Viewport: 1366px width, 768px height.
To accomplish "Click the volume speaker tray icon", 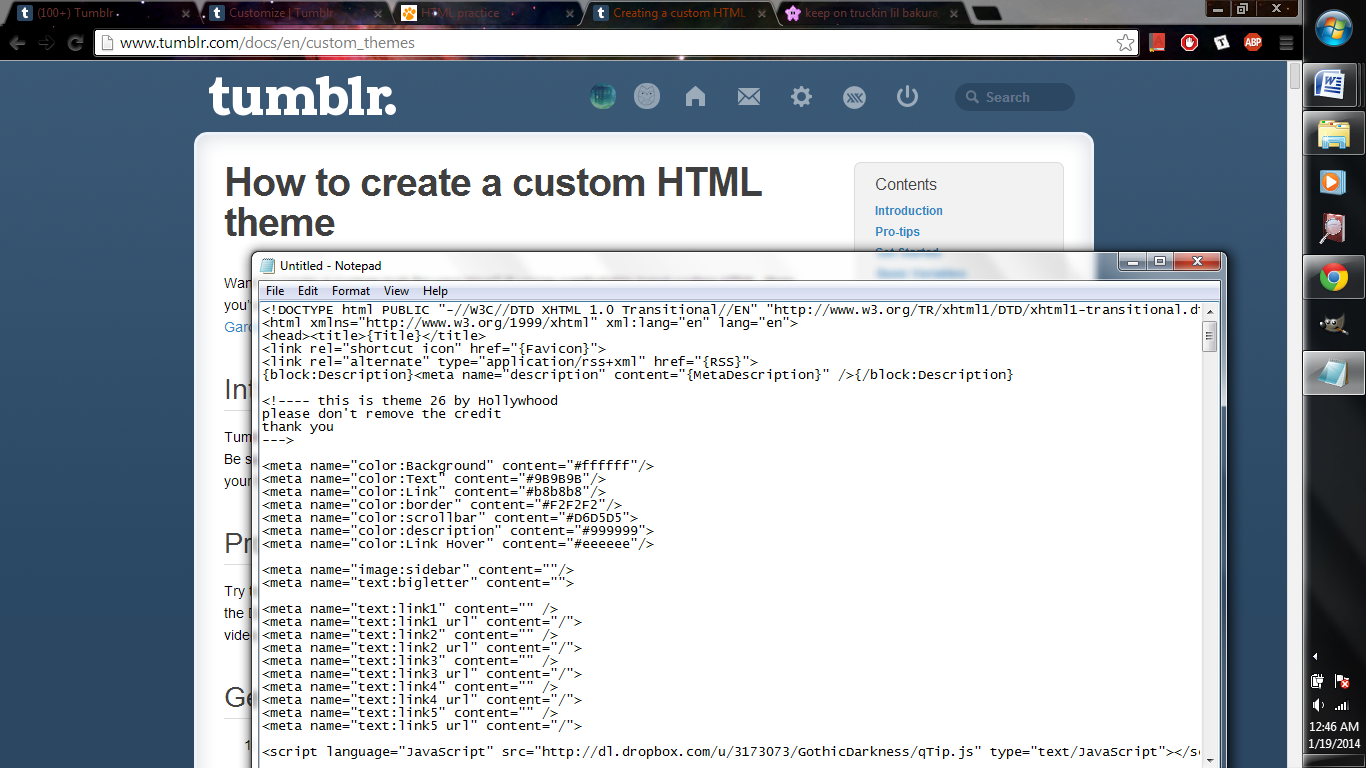I will [x=1318, y=704].
